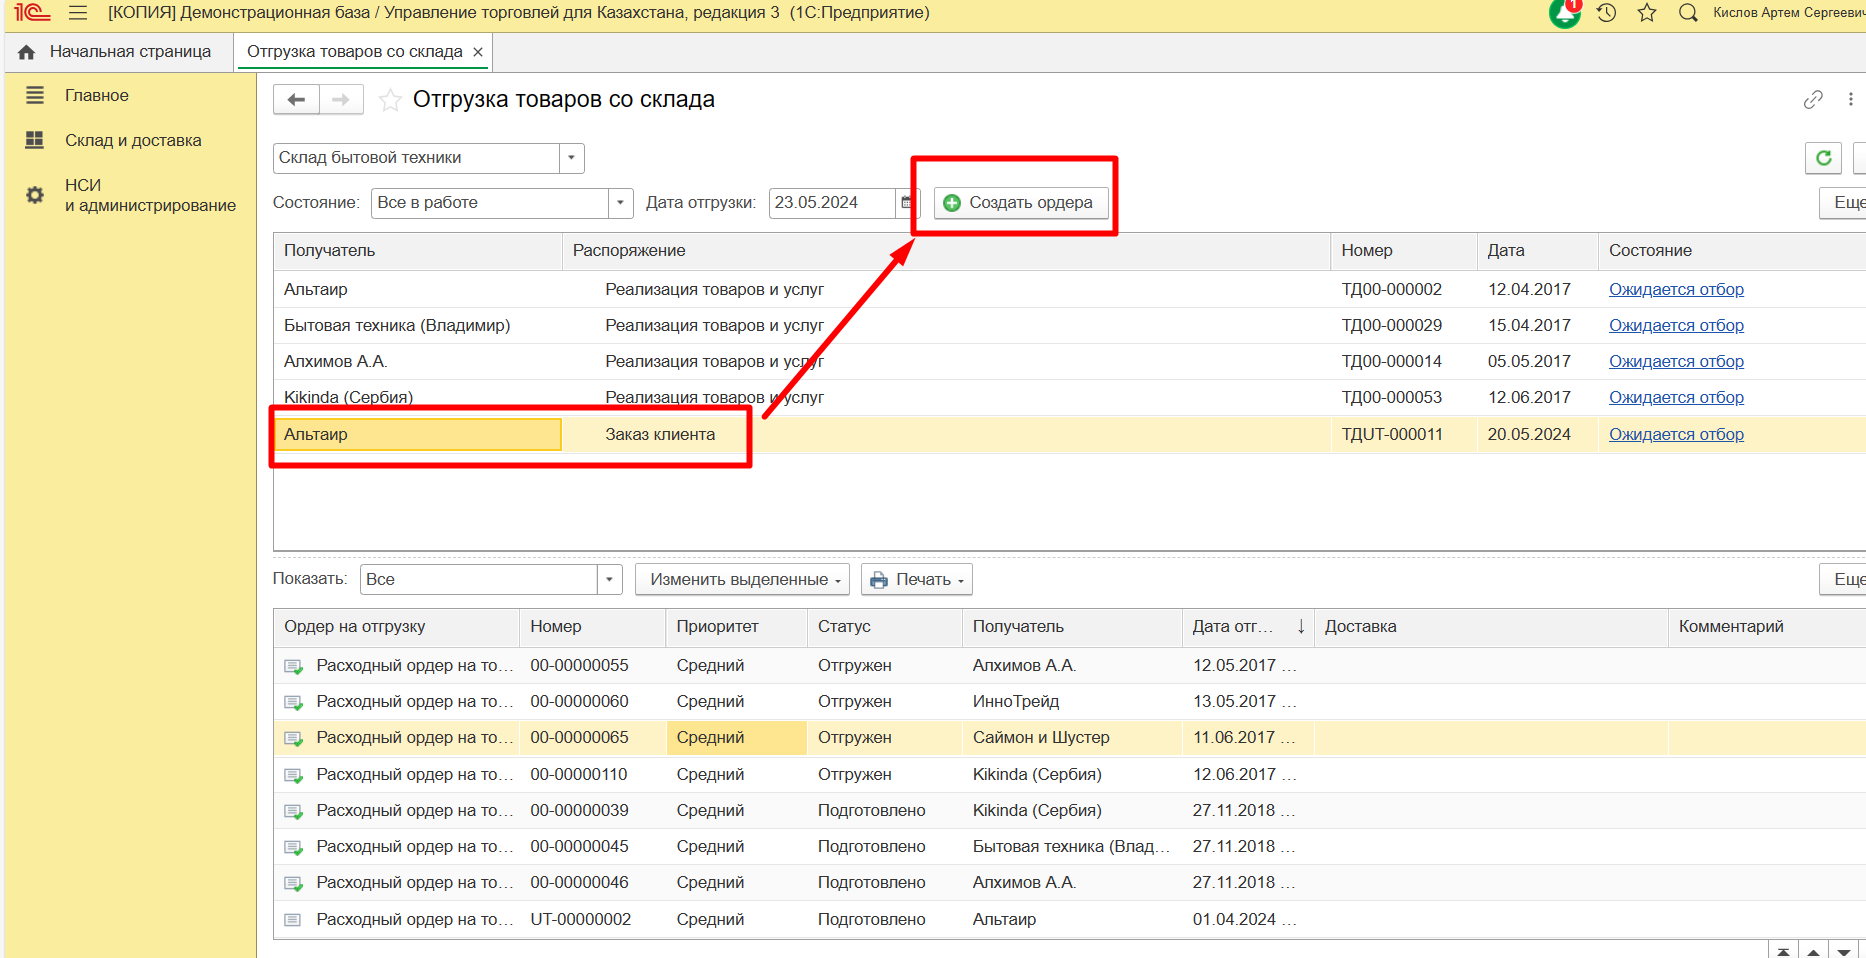Close the Отгрузка товаров со склада tab
Viewport: 1866px width, 958px height.
(478, 52)
